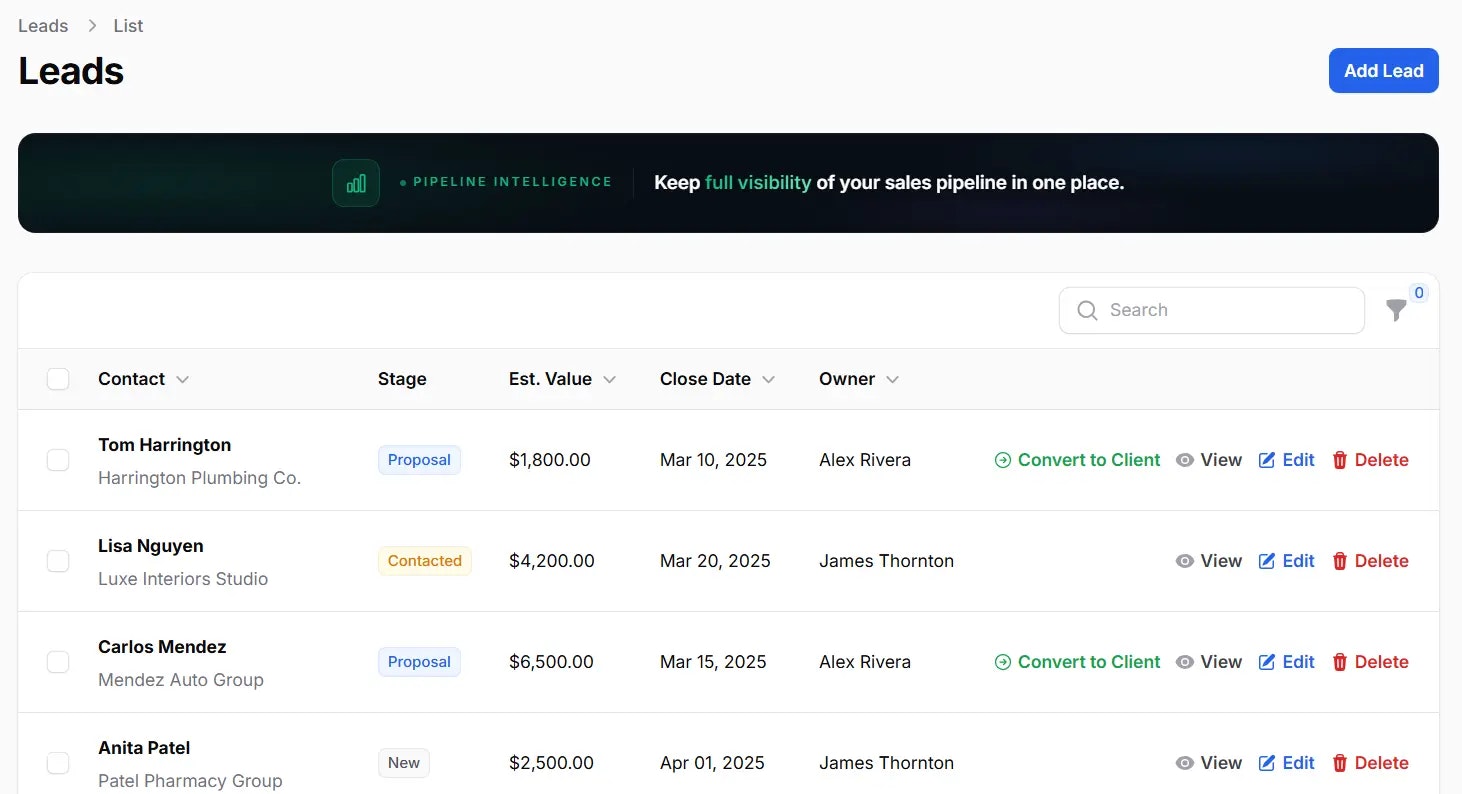The height and width of the screenshot is (794, 1462).
Task: Select the header select-all checkbox
Action: click(x=58, y=379)
